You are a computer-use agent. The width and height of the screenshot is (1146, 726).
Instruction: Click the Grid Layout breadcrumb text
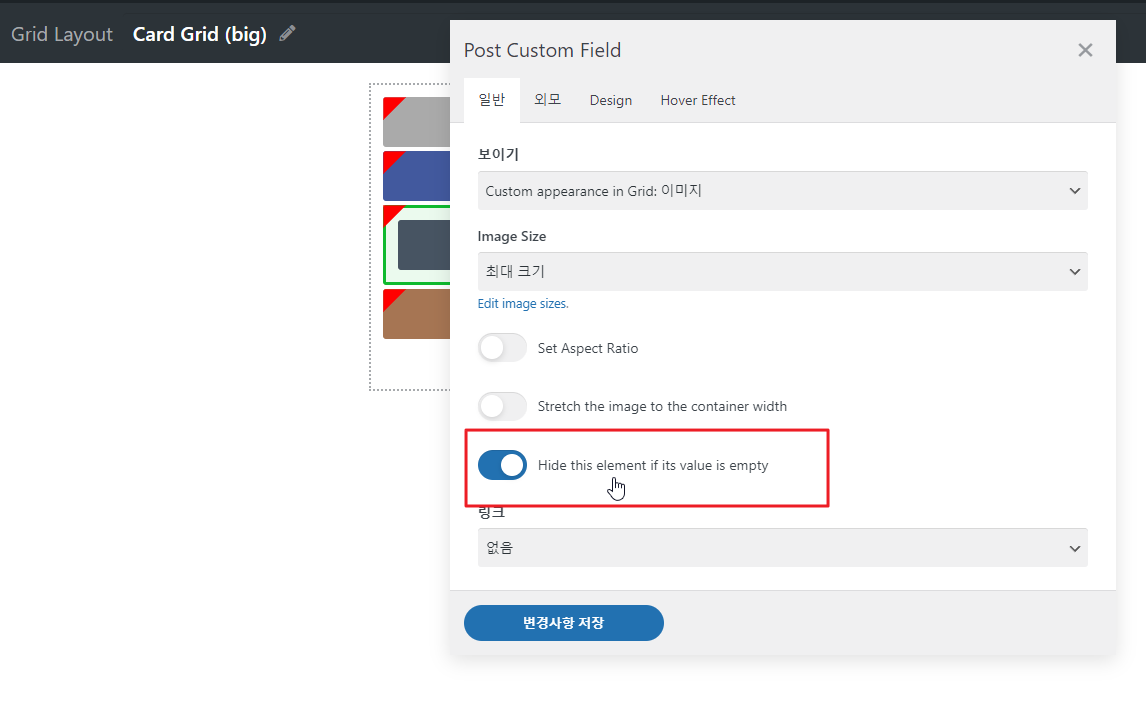pyautogui.click(x=62, y=34)
